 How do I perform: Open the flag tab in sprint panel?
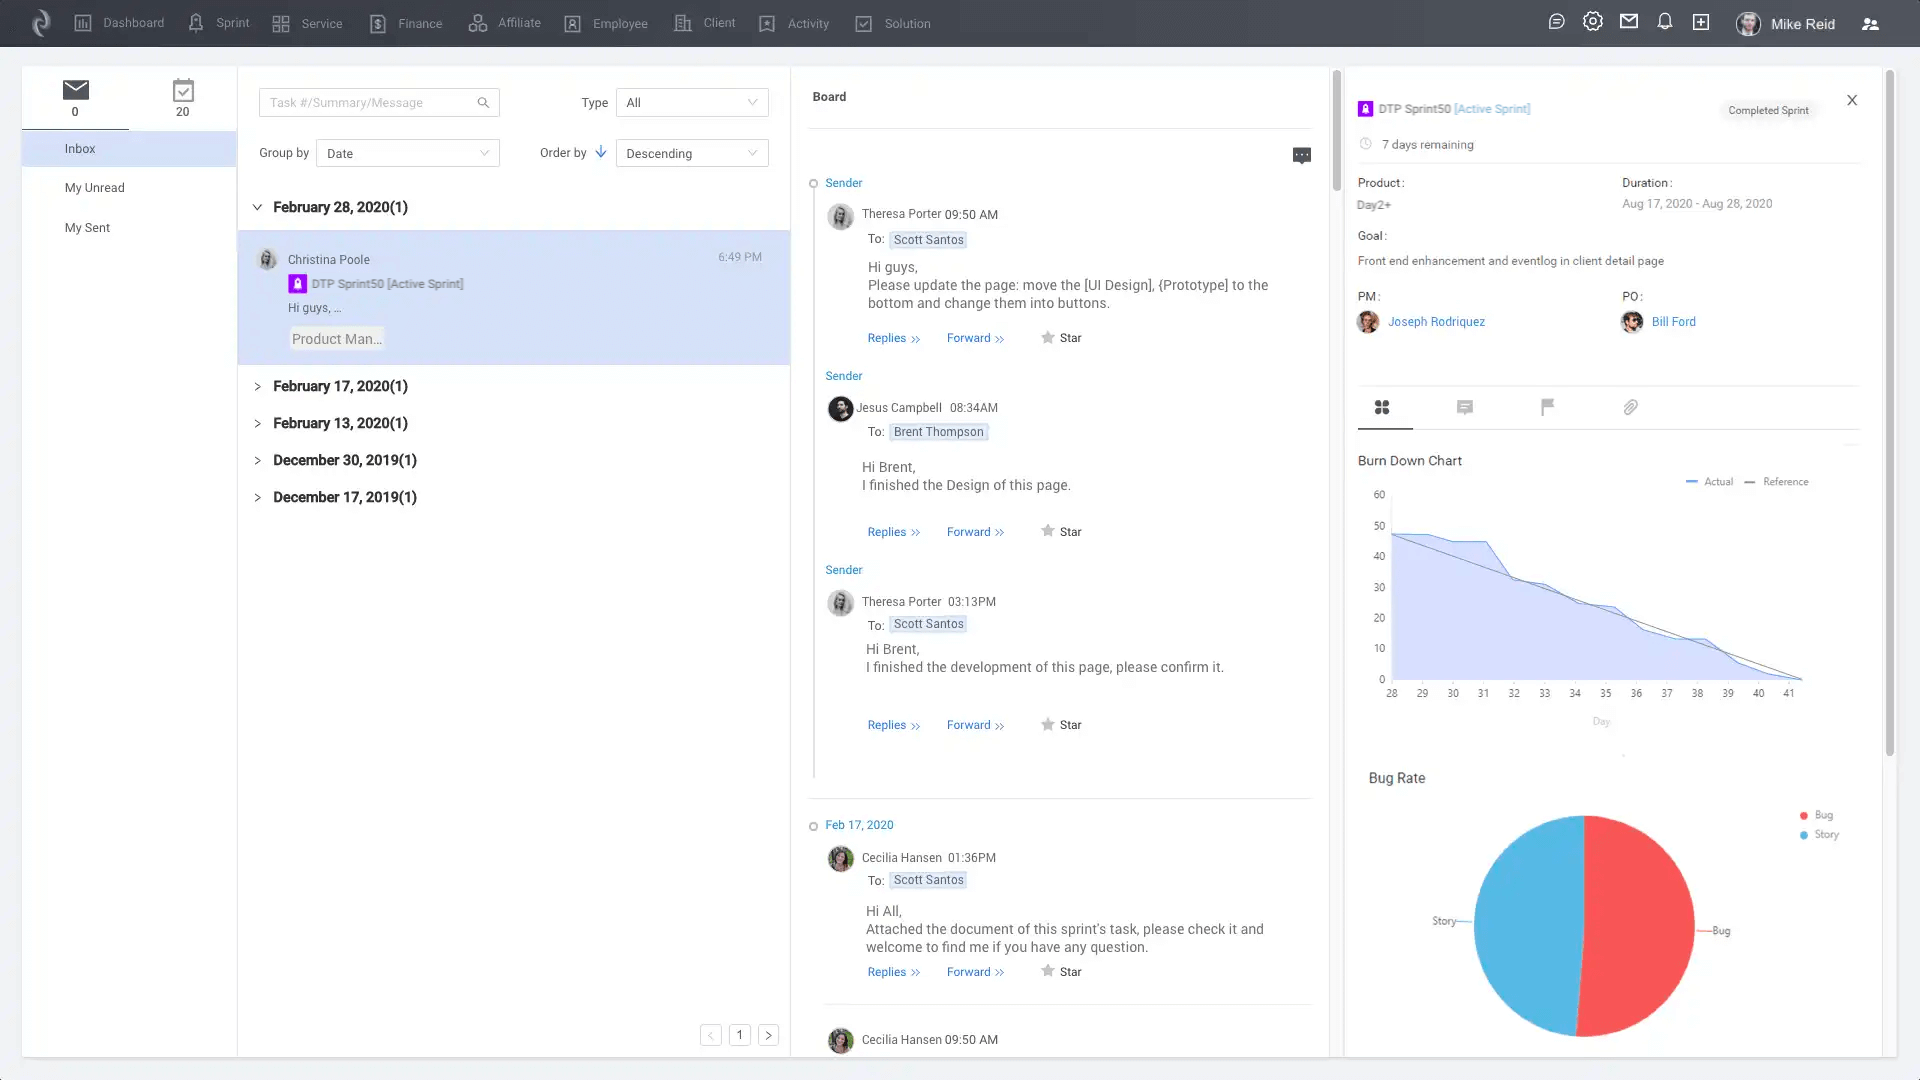tap(1547, 407)
